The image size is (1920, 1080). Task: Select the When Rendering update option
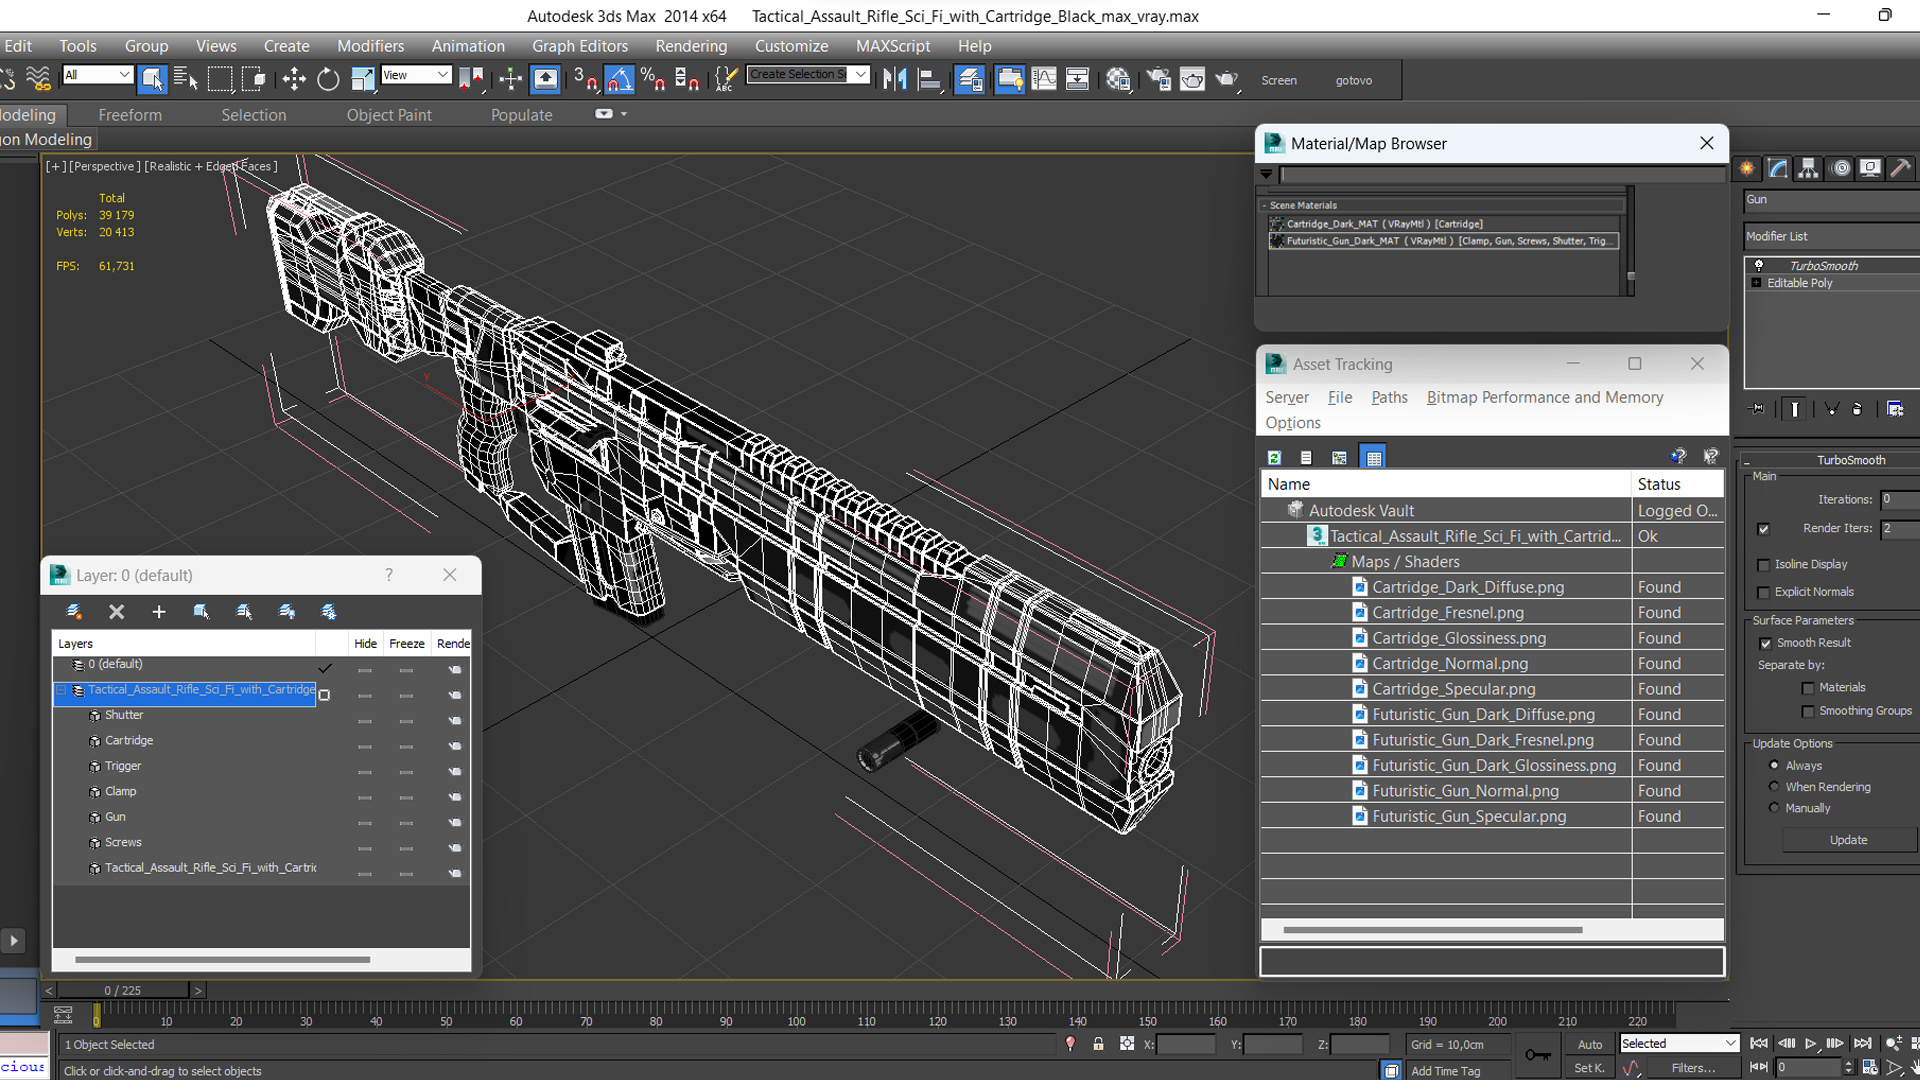pyautogui.click(x=1774, y=787)
